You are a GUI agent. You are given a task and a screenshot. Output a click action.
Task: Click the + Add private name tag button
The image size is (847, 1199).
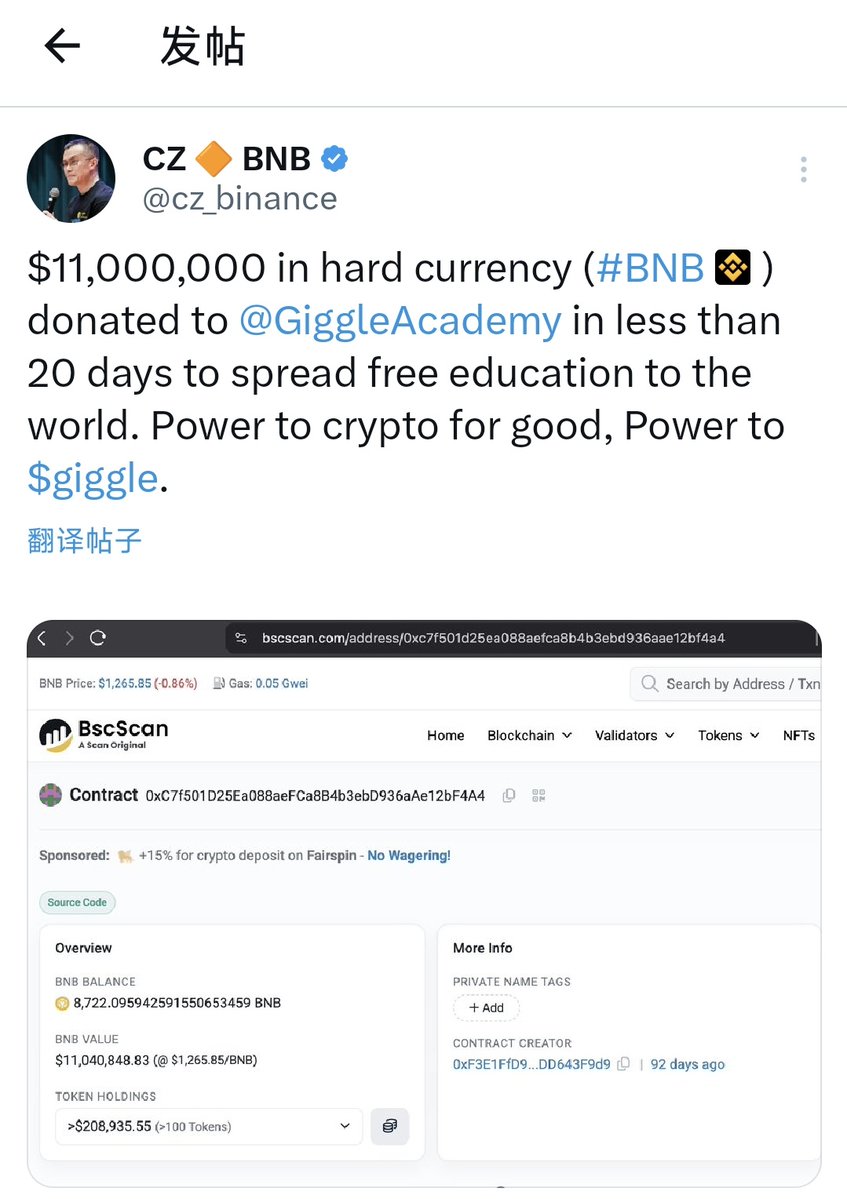tap(487, 1008)
